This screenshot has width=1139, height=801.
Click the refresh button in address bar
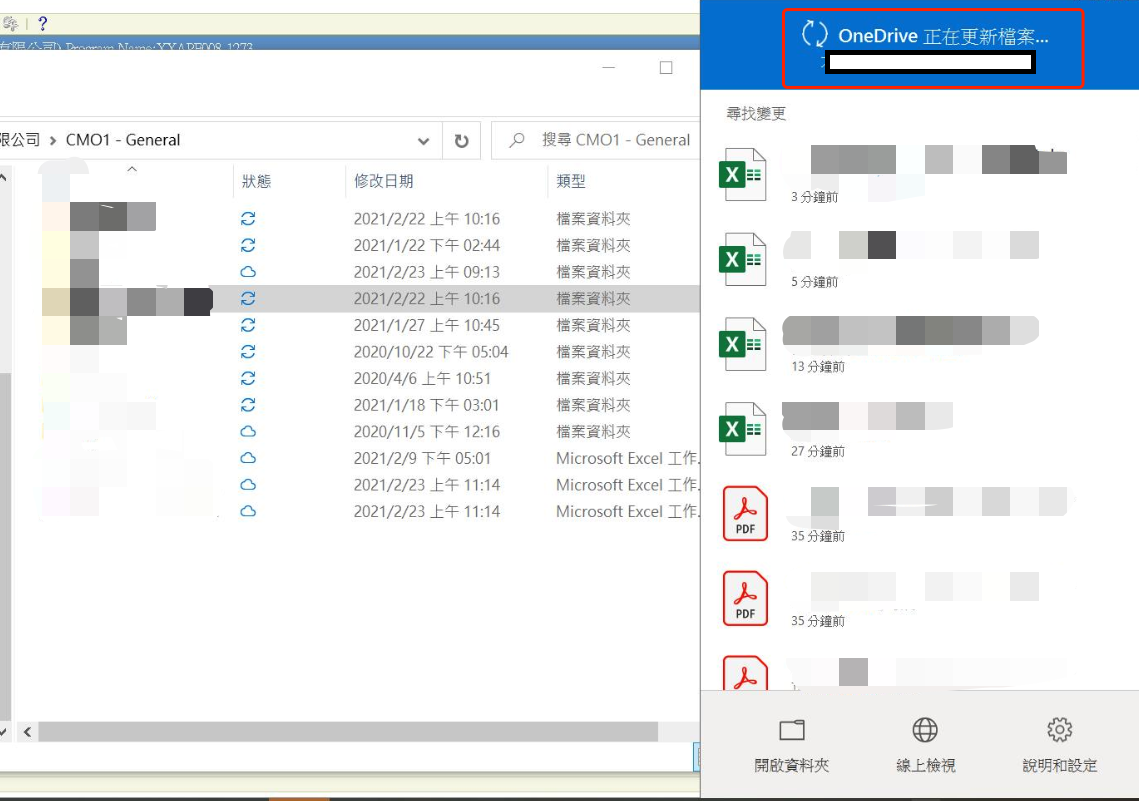coord(461,140)
